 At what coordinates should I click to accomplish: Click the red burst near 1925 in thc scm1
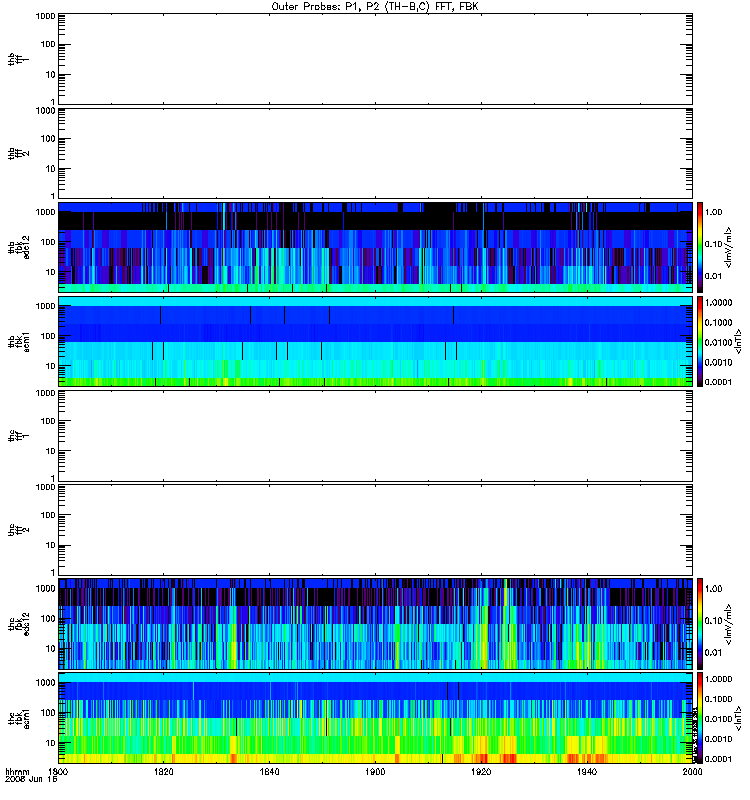507,758
